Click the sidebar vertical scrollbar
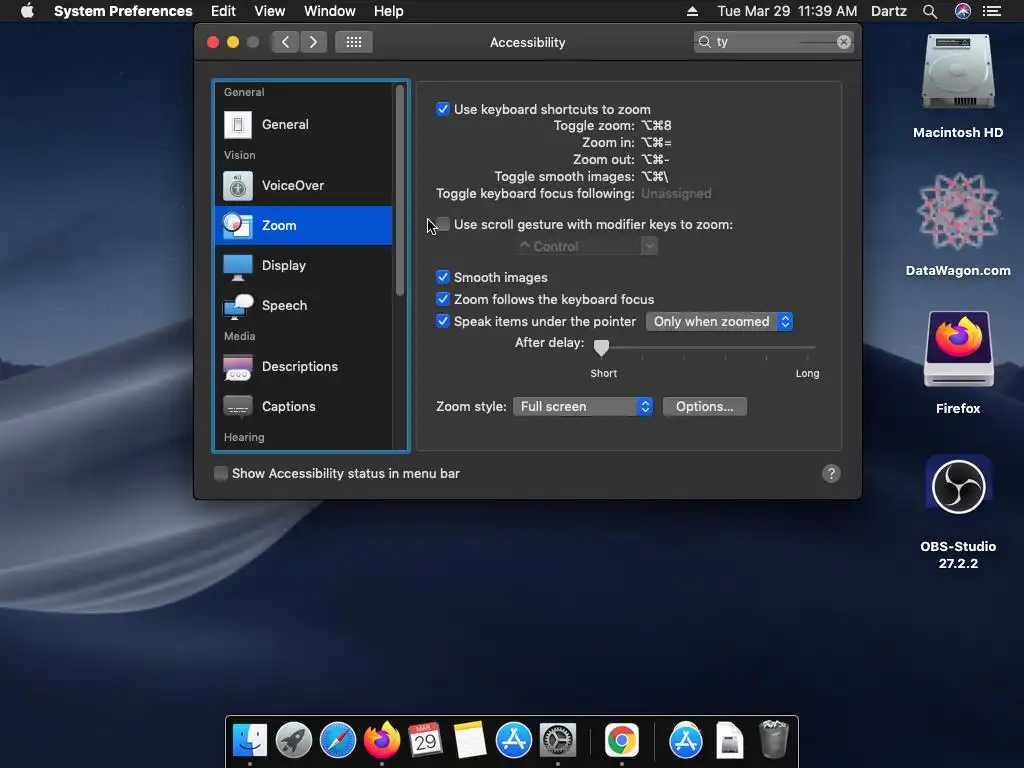This screenshot has width=1024, height=768. pos(400,190)
